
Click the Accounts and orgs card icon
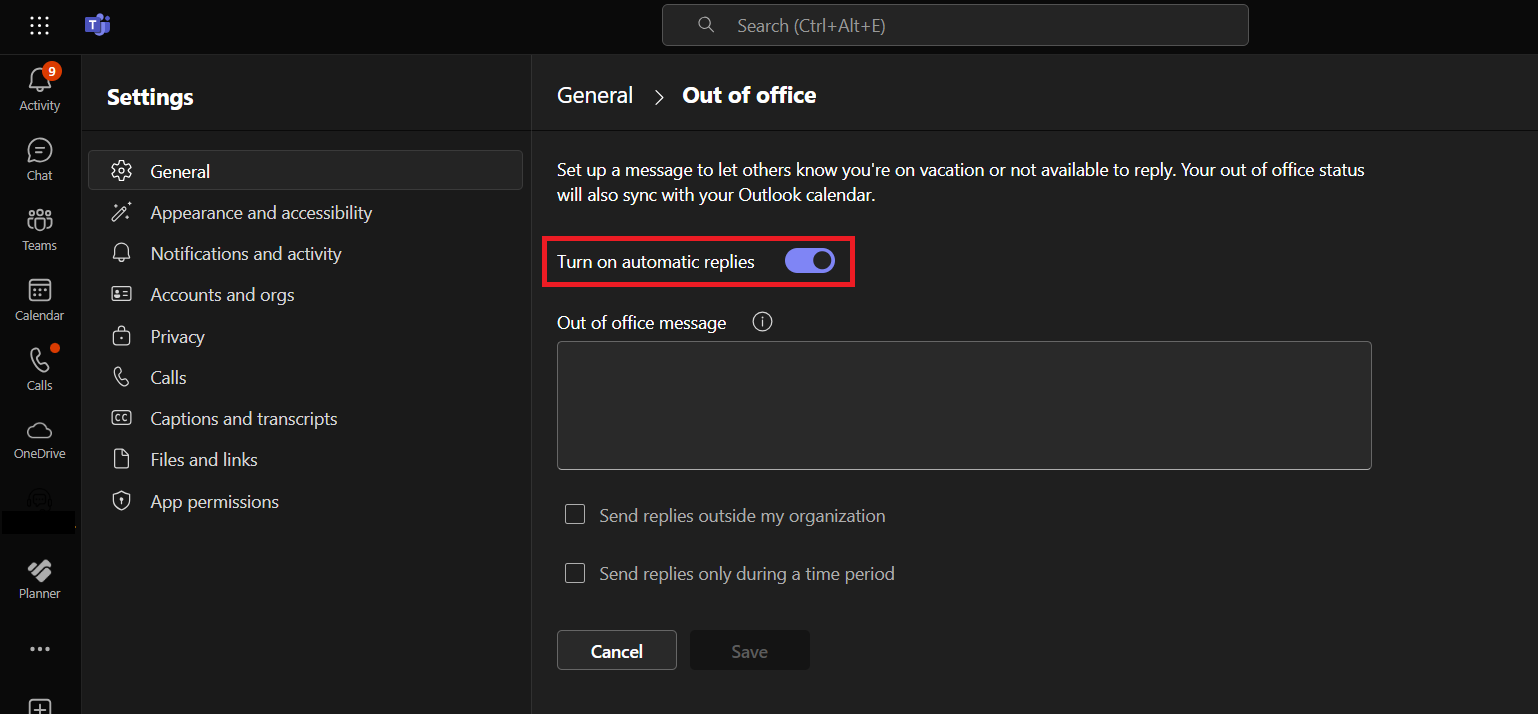point(122,294)
